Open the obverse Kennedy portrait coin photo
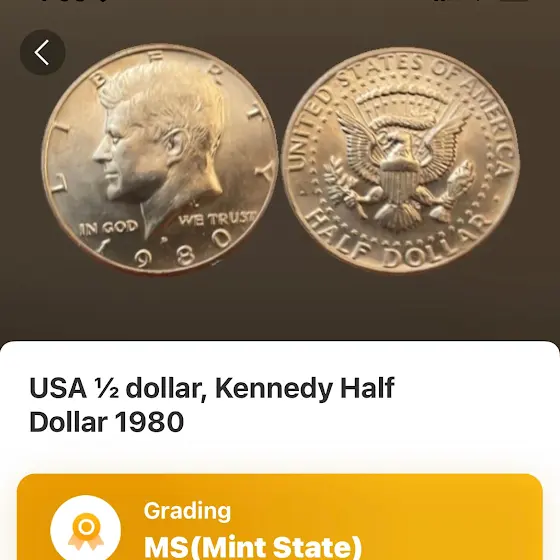The width and height of the screenshot is (560, 560). (x=160, y=159)
